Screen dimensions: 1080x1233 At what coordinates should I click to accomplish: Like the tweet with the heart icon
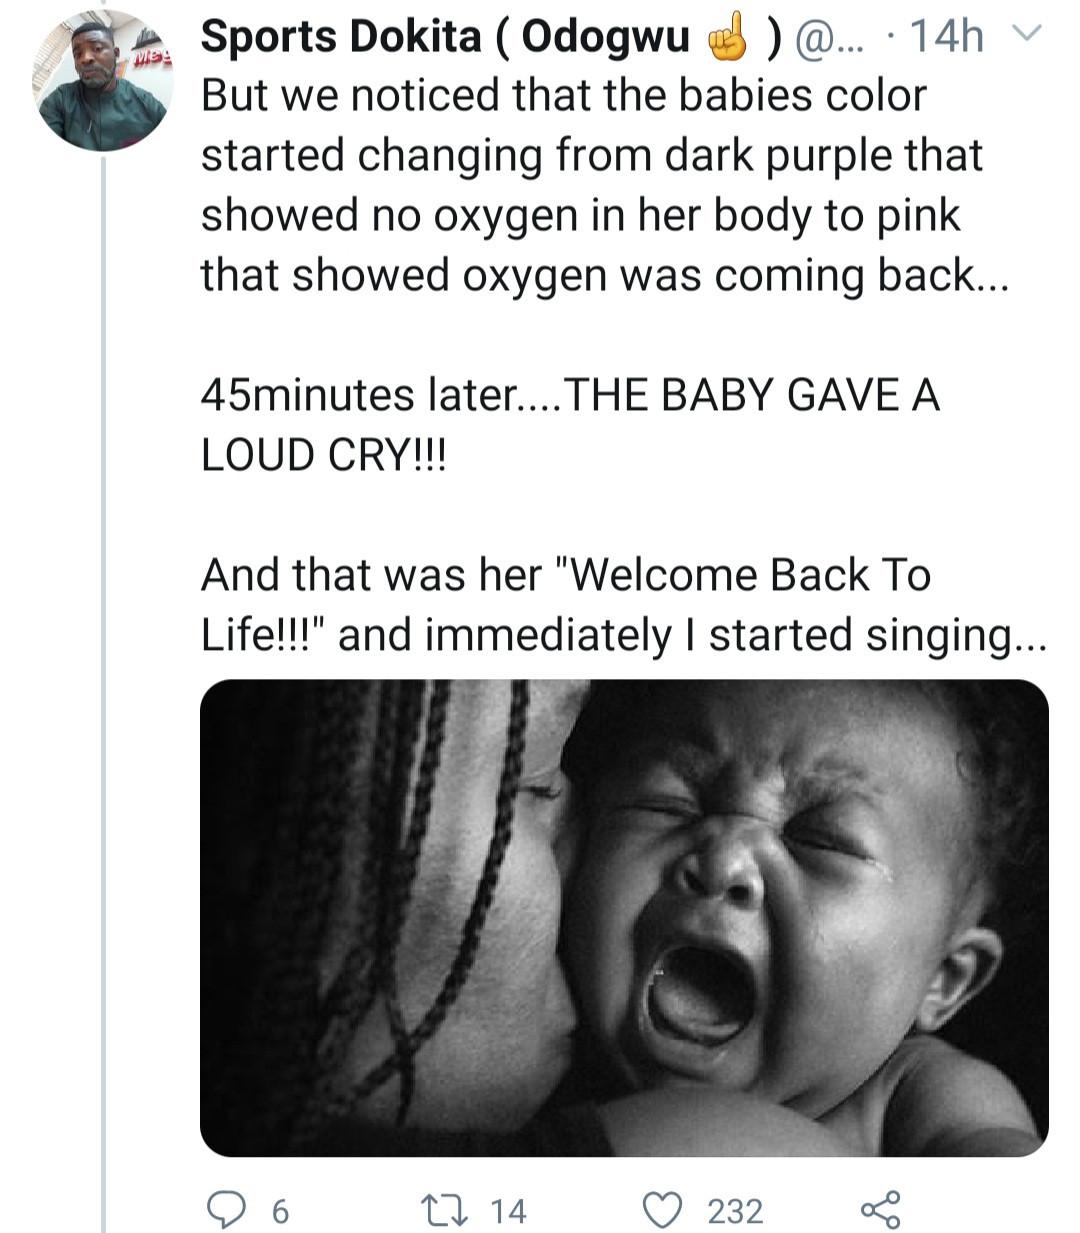[662, 1210]
